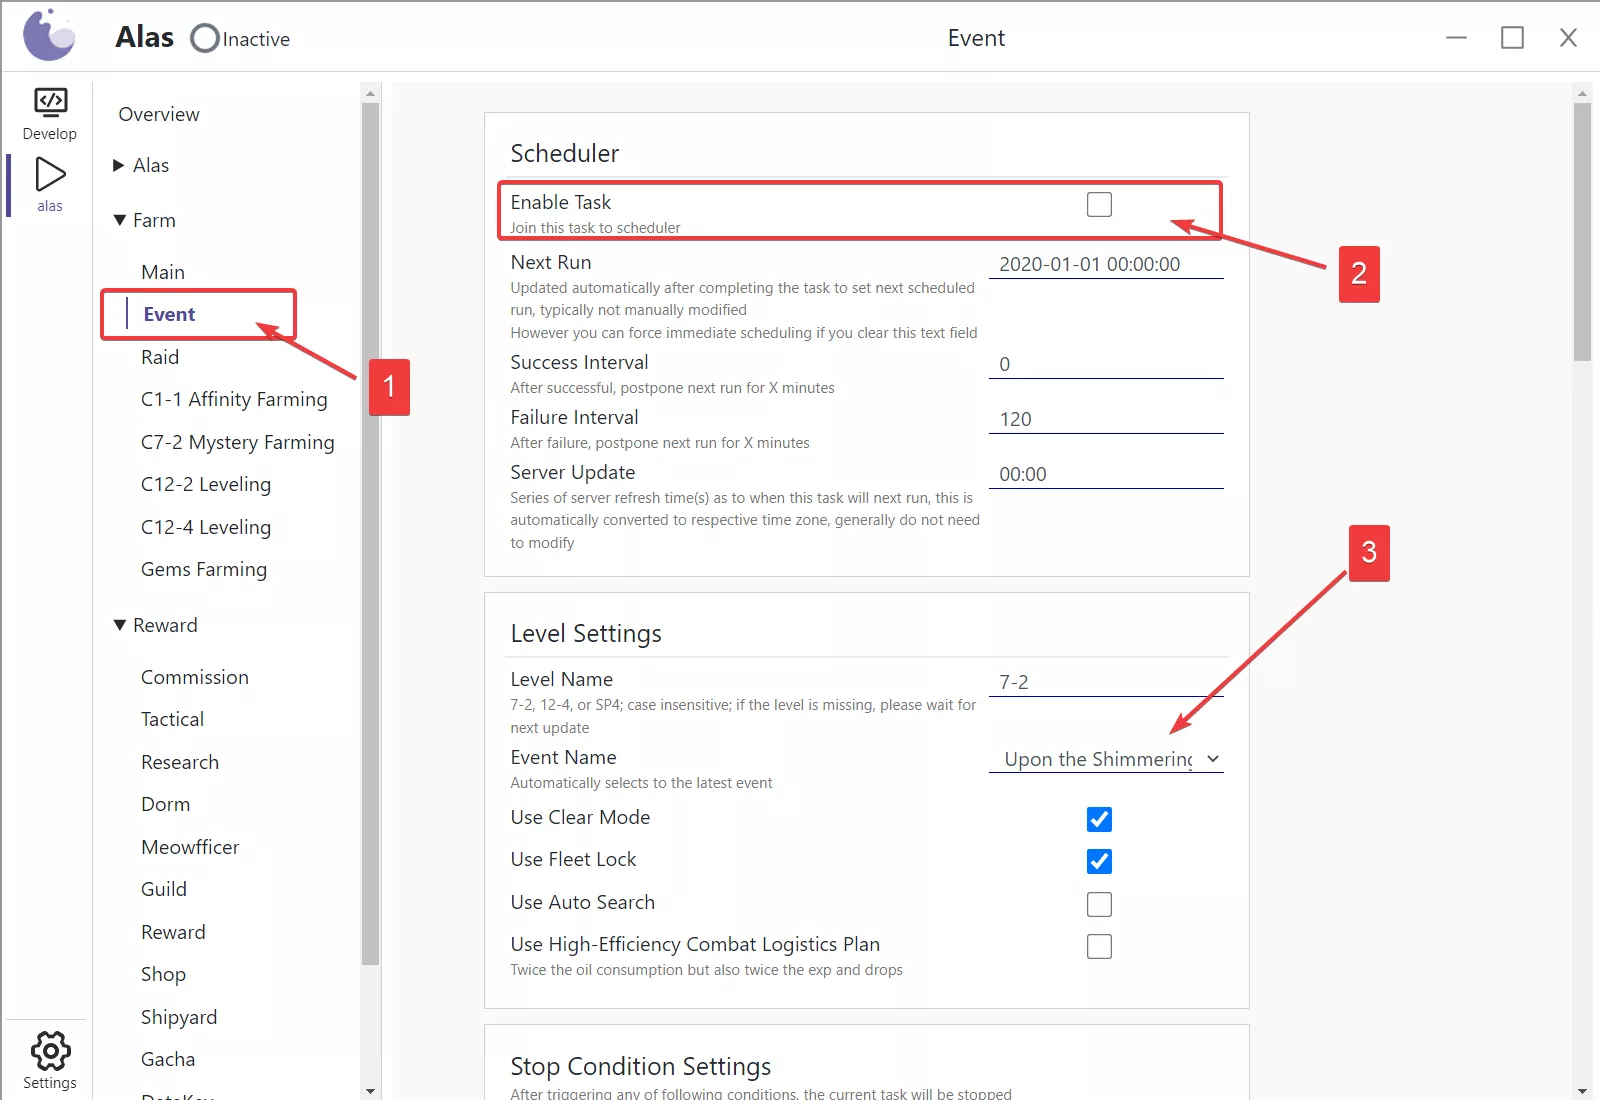Minimize the Alas window
This screenshot has height=1100, width=1600.
1456,38
